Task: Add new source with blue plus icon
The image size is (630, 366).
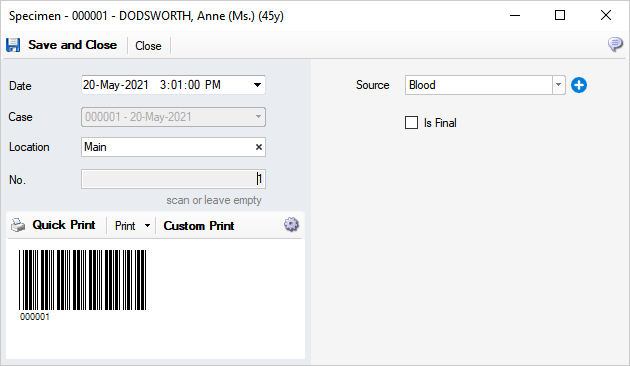Action: pos(579,85)
